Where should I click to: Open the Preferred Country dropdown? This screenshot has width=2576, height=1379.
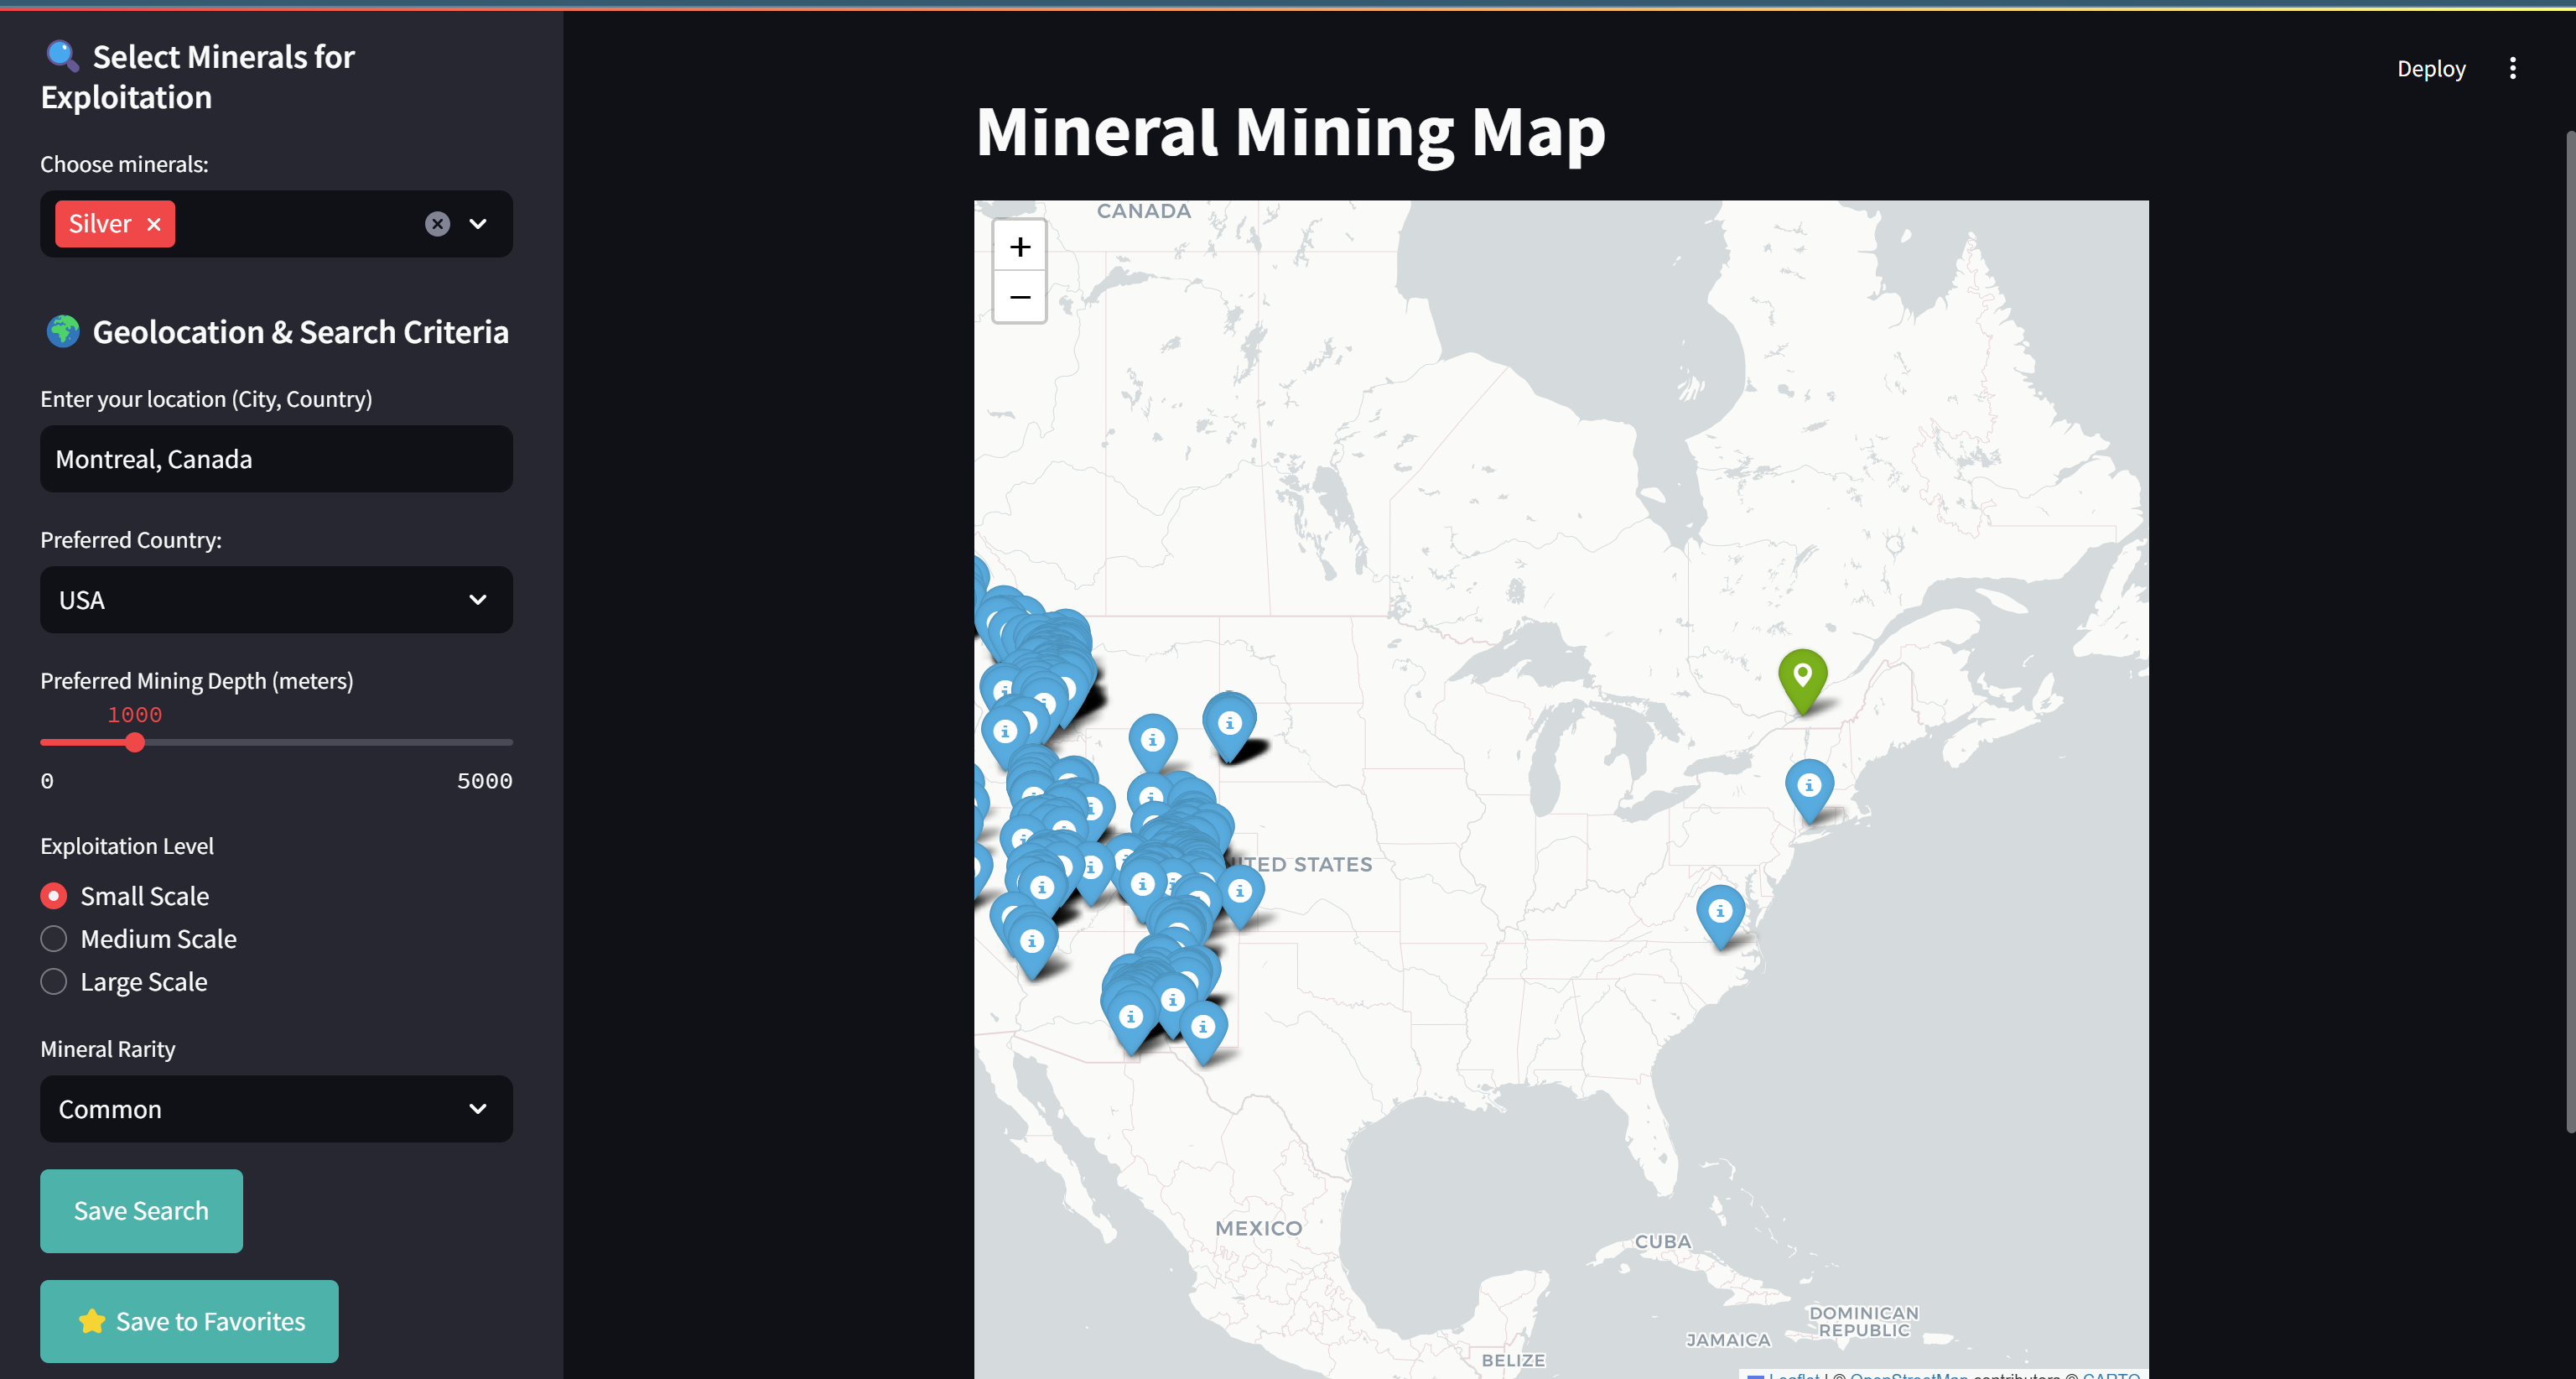(x=276, y=600)
